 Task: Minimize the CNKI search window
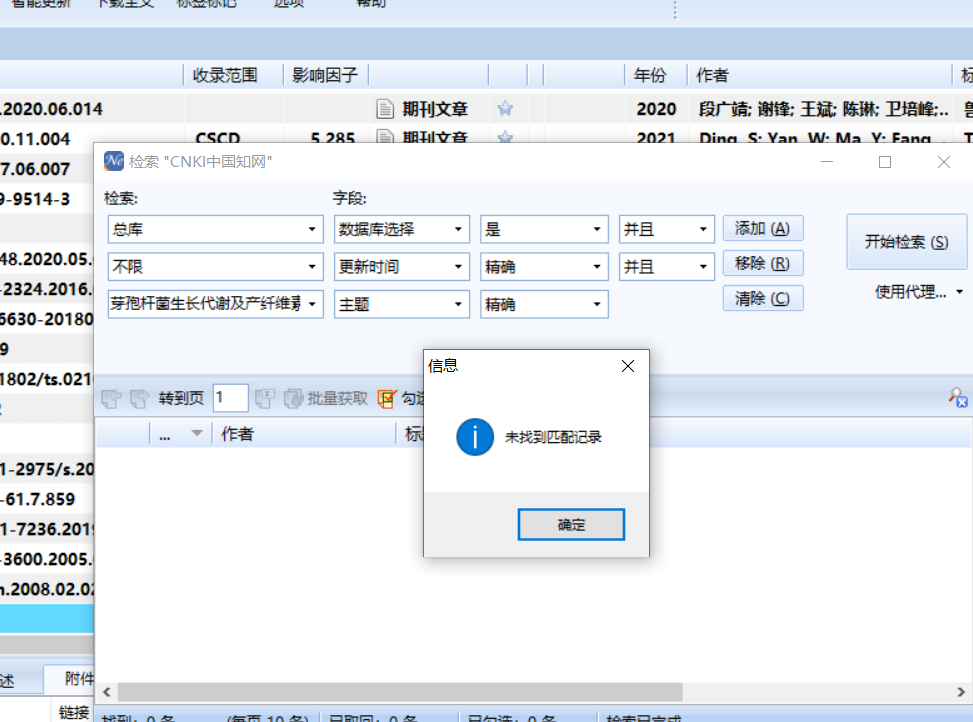tap(827, 162)
